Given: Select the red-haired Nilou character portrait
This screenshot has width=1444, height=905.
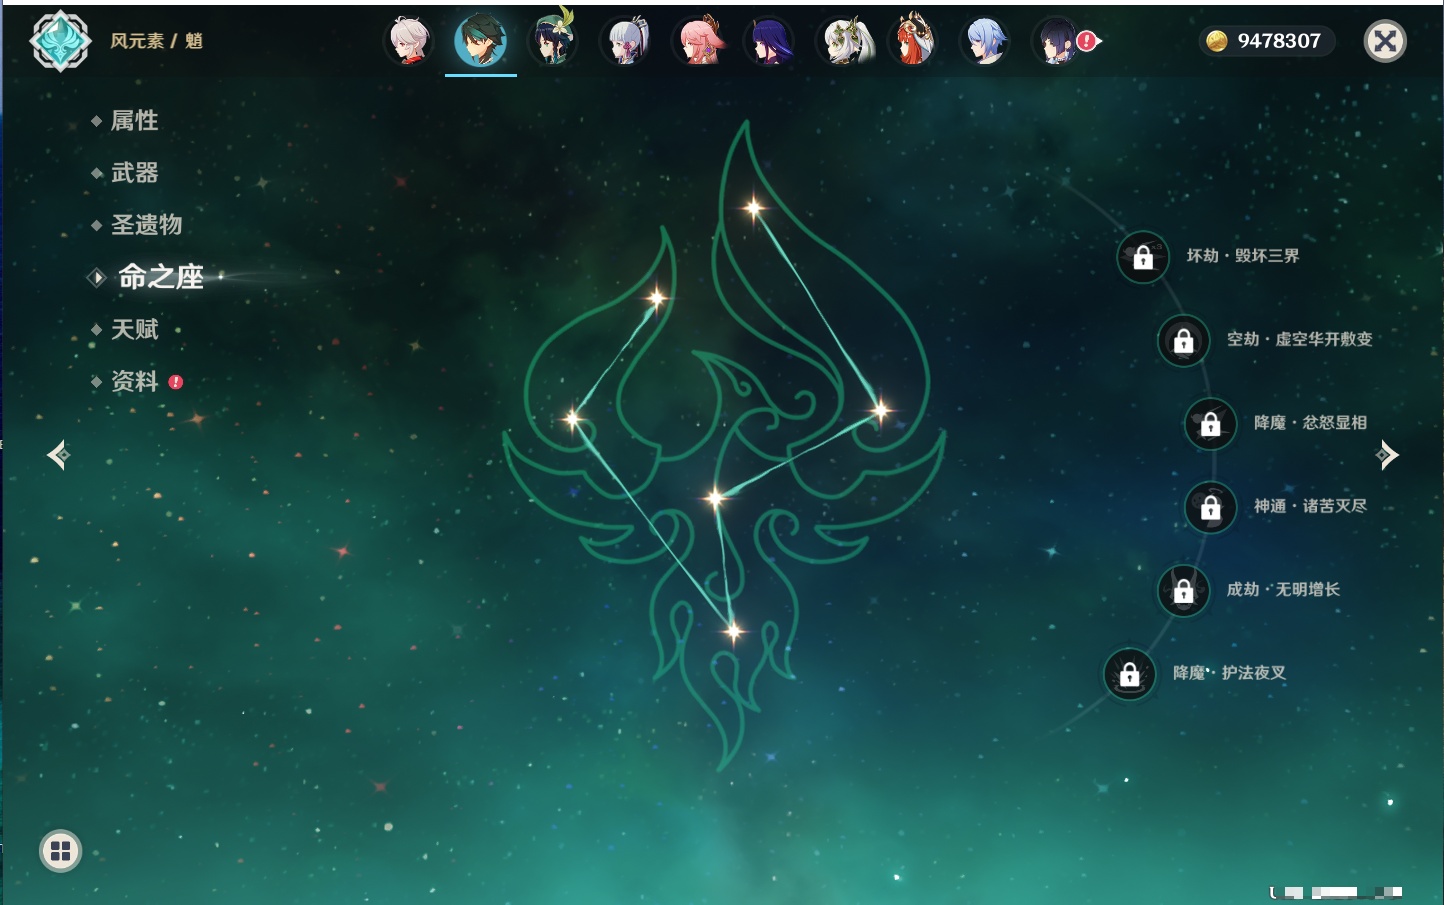Looking at the screenshot, I should [x=913, y=41].
